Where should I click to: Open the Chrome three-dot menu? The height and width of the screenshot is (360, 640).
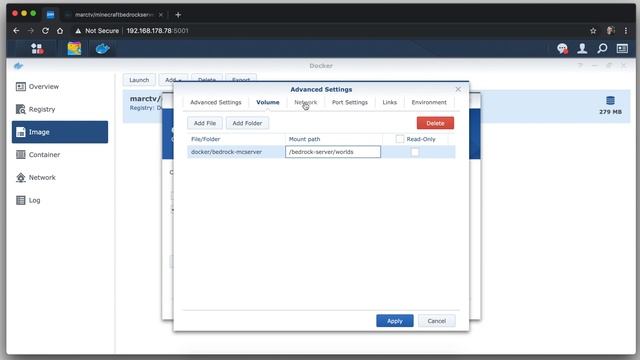coord(626,31)
